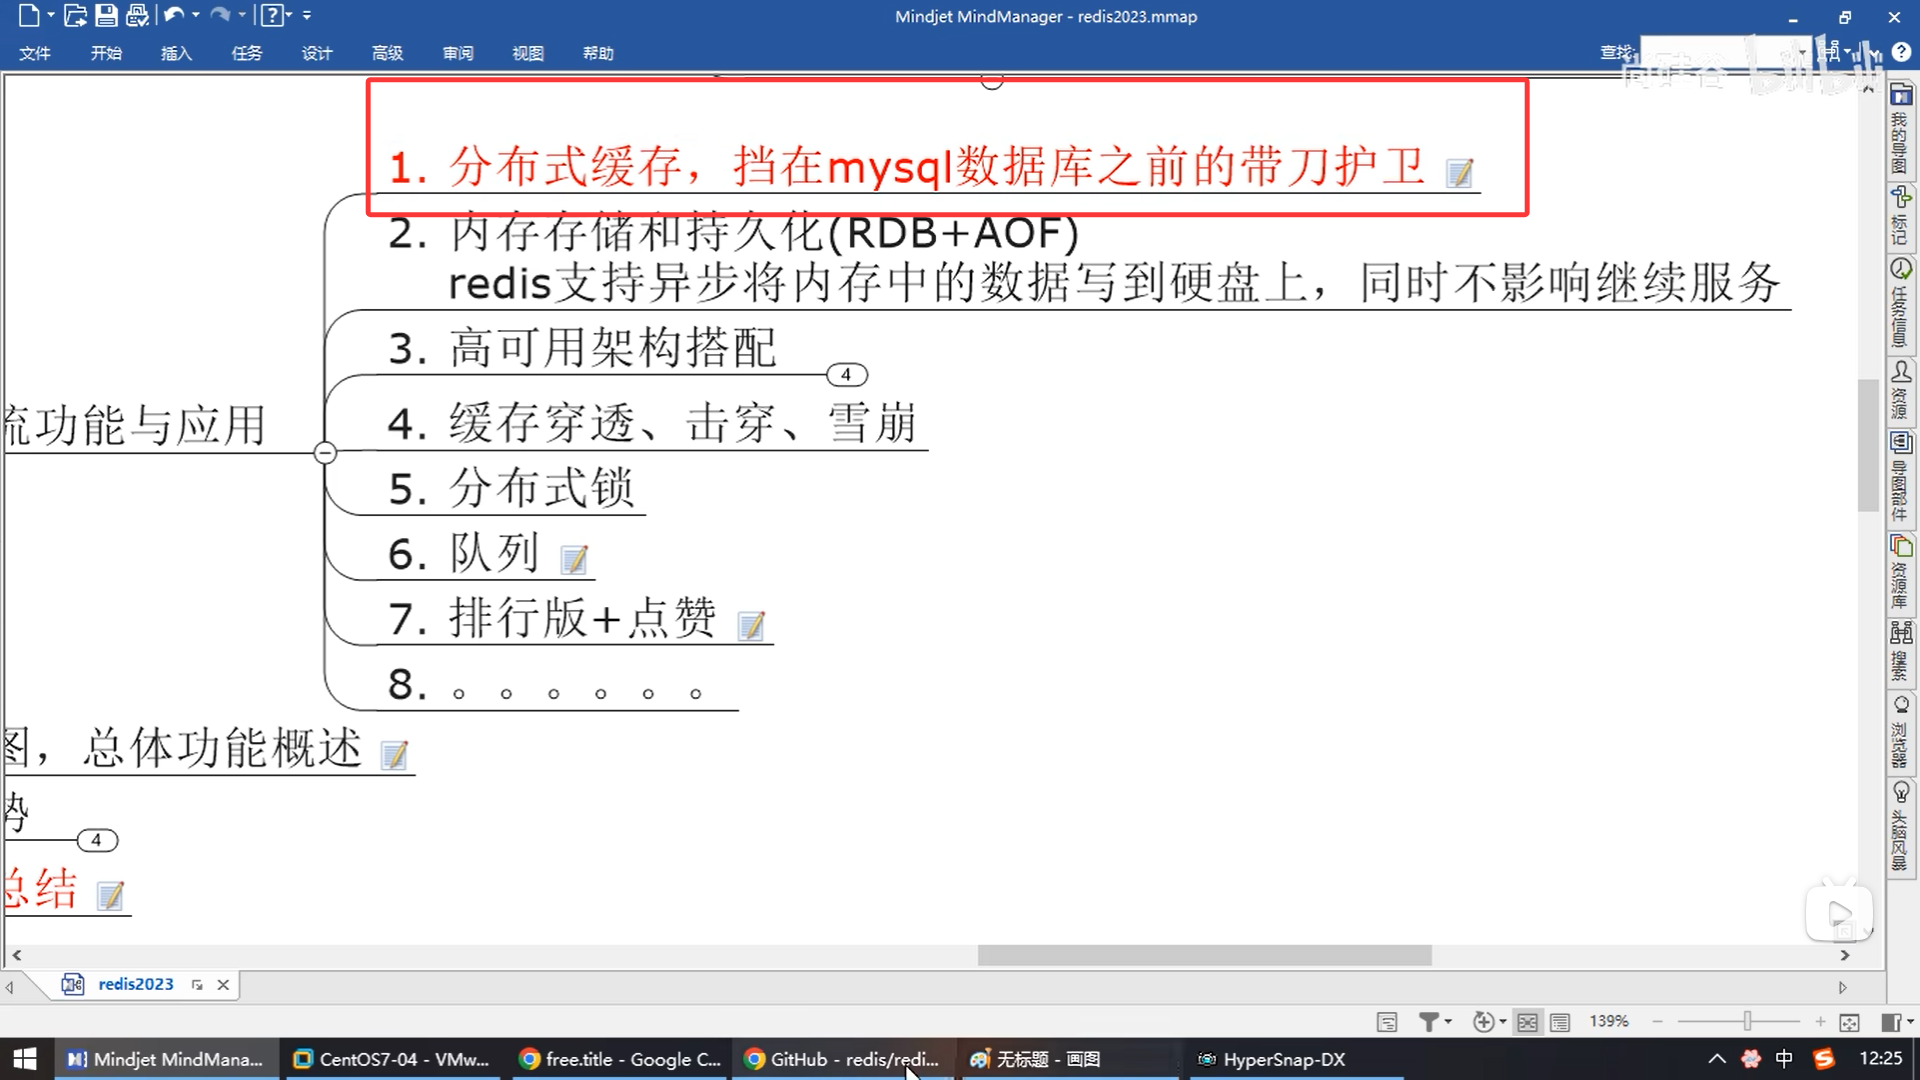Click the Undo arrow icon
Screen dimensions: 1920x1080
click(x=173, y=15)
